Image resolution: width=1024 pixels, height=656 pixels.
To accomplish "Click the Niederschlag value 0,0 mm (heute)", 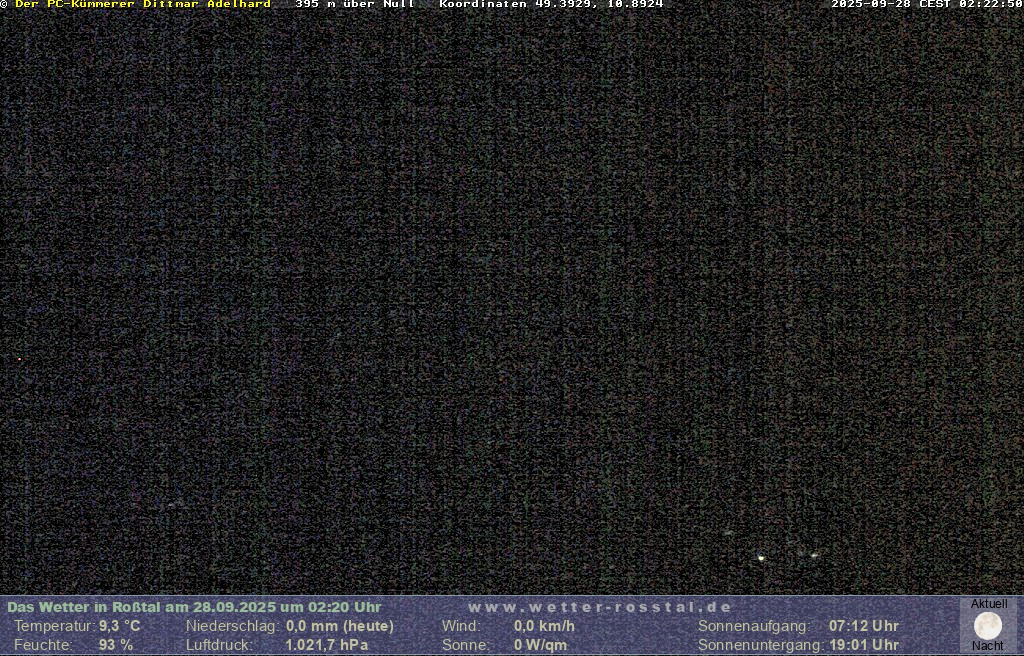I will (x=340, y=626).
